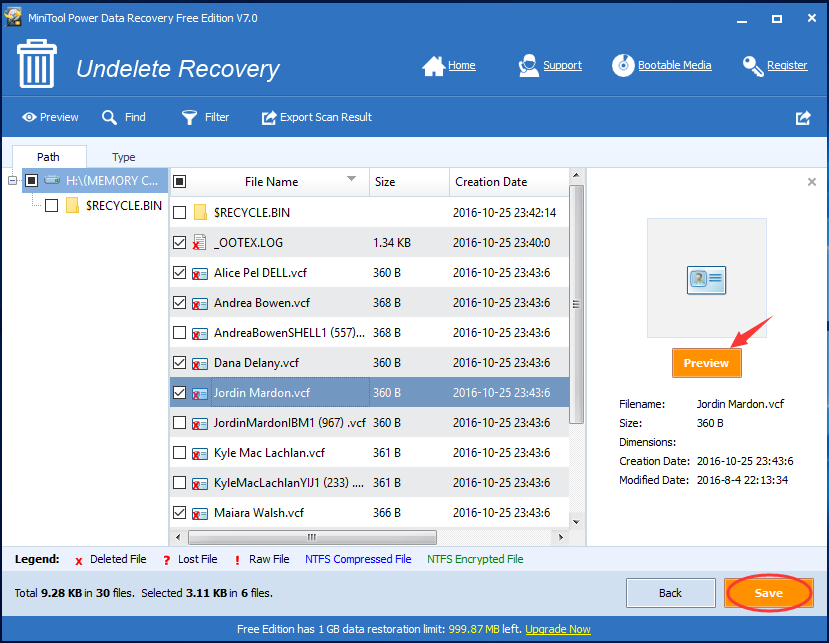This screenshot has width=829, height=643.
Task: Toggle the select-all checkbox in File Name header
Action: [x=180, y=181]
